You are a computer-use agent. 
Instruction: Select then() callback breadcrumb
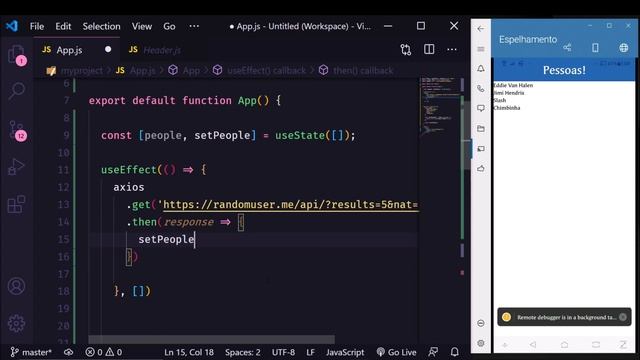click(x=363, y=70)
